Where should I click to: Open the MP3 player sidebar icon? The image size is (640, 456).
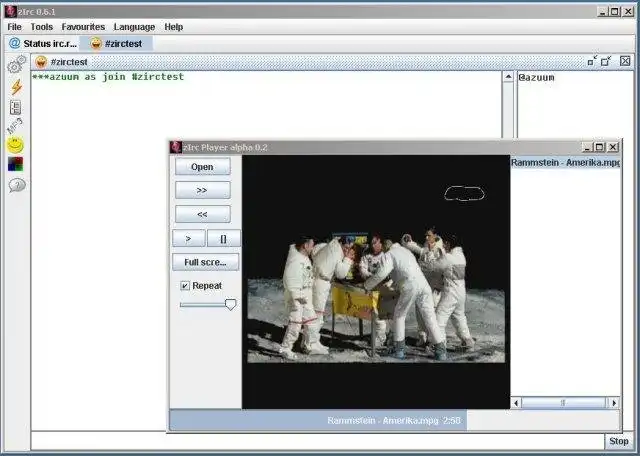coord(15,126)
